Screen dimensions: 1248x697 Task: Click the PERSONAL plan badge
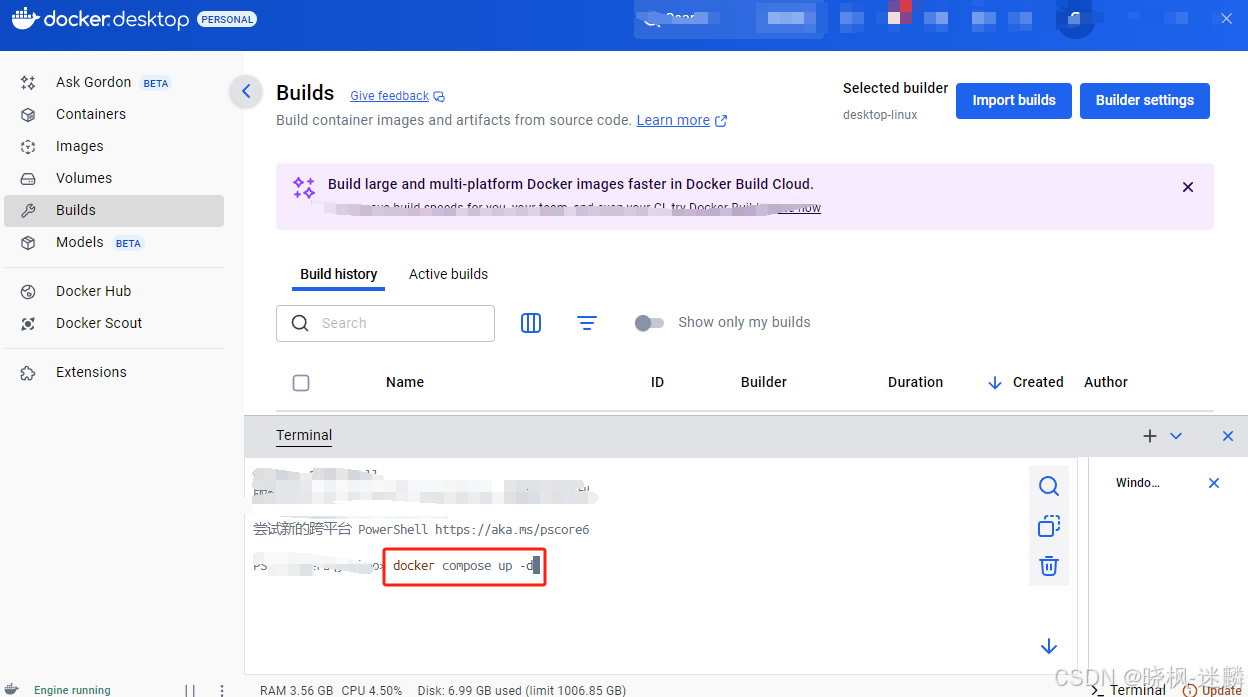tap(227, 19)
